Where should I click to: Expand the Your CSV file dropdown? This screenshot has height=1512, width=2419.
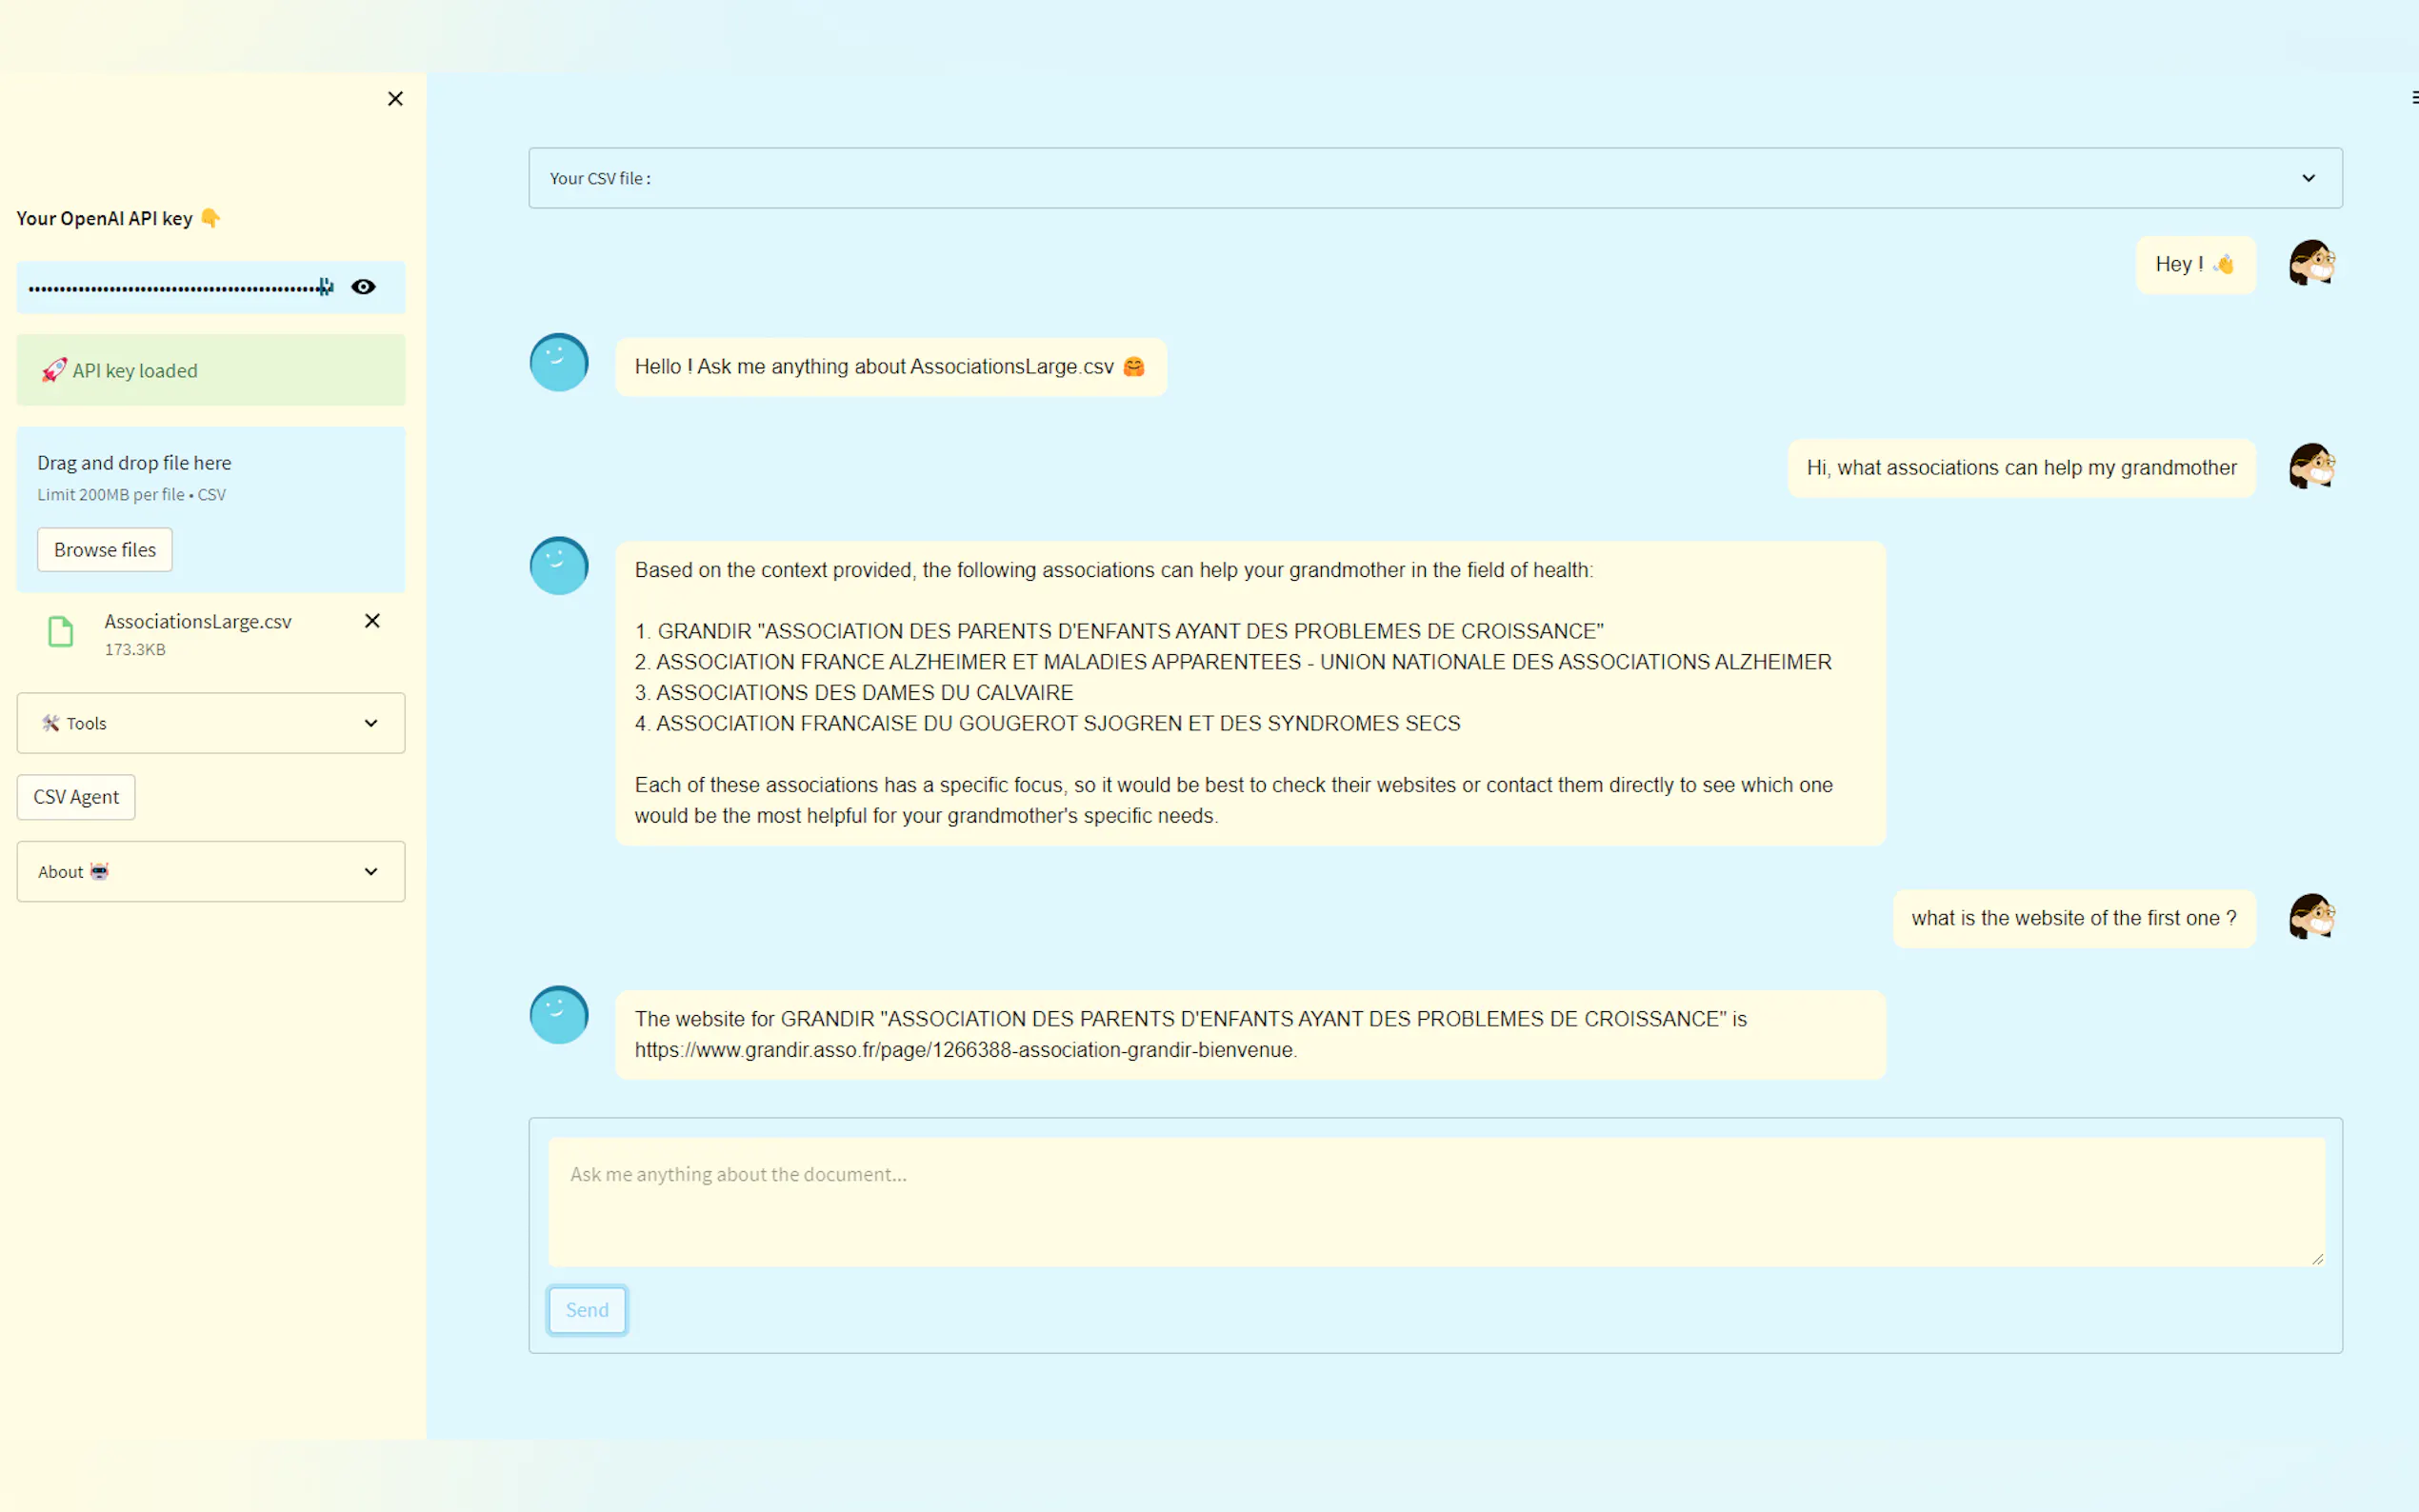tap(1435, 178)
